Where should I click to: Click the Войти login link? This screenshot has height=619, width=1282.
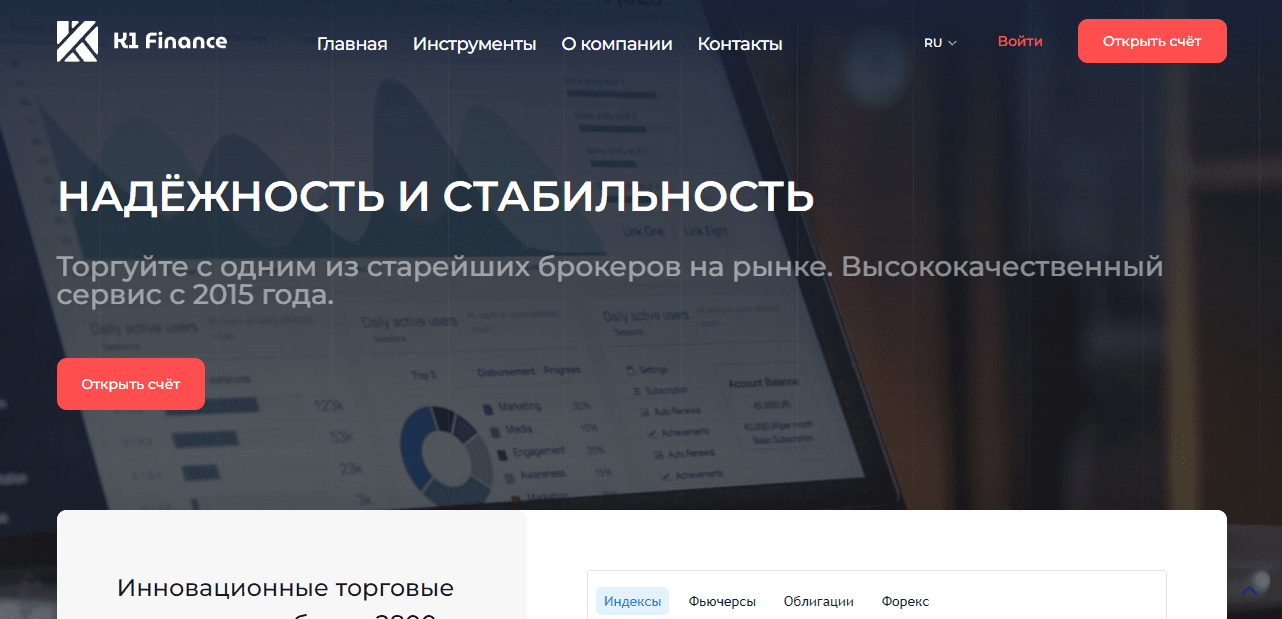[x=1020, y=41]
